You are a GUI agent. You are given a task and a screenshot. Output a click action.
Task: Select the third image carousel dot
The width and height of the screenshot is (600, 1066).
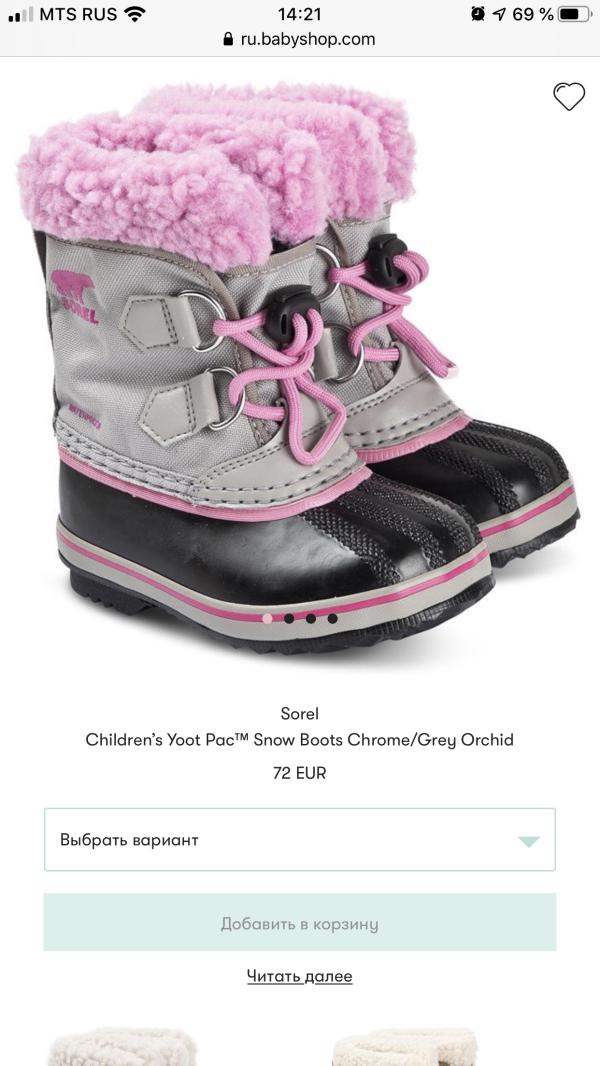311,619
